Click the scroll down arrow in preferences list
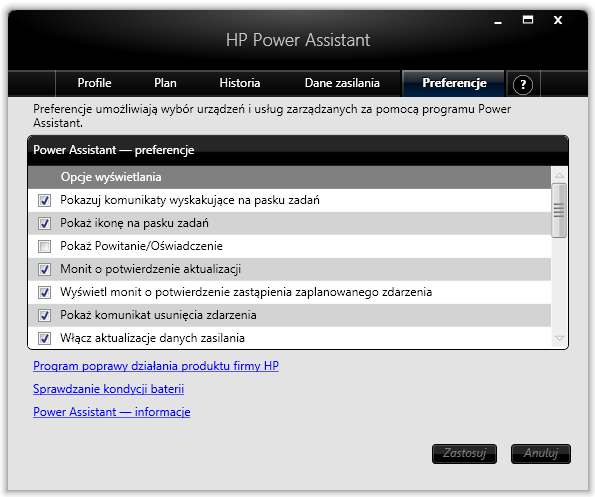 [559, 338]
